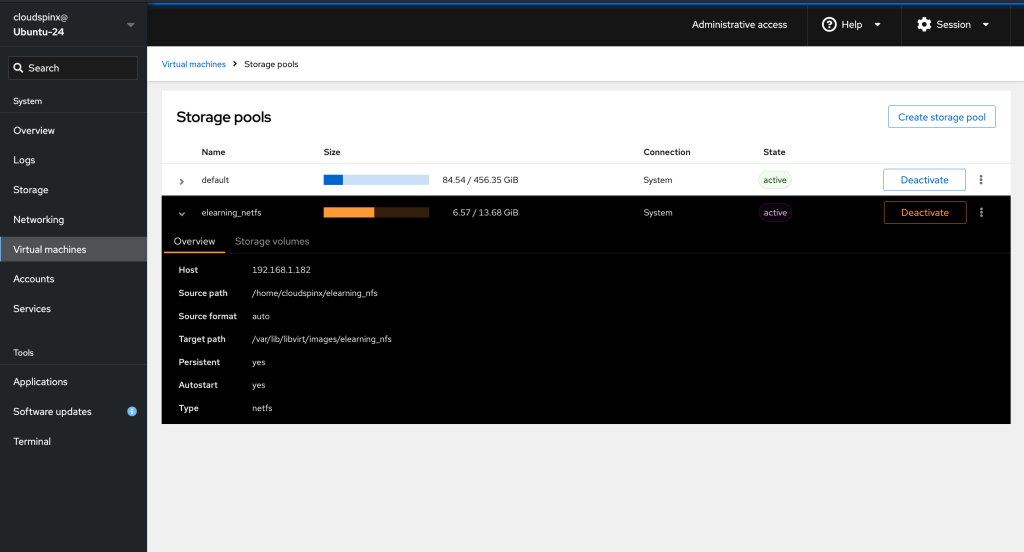Open Software updates in the sidebar

pos(73,412)
